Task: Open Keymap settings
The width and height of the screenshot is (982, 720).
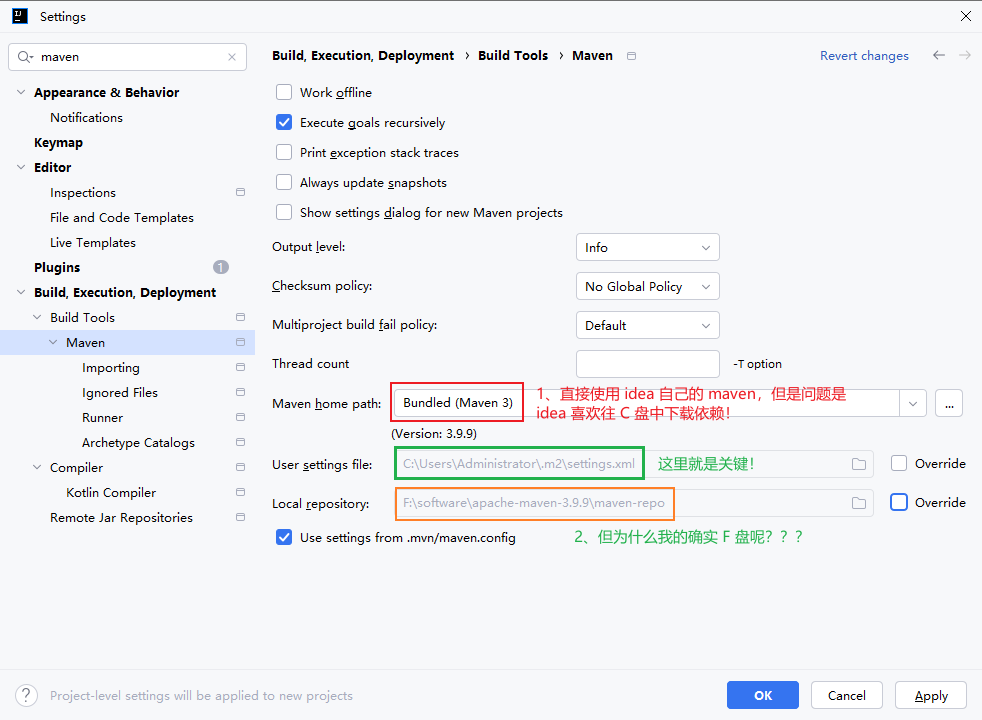Action: click(58, 143)
